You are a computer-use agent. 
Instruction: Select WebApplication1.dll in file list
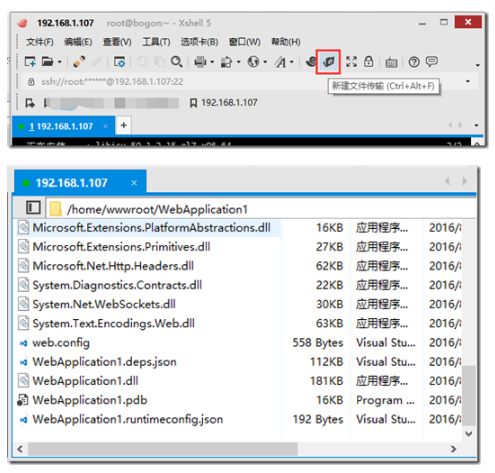(85, 381)
